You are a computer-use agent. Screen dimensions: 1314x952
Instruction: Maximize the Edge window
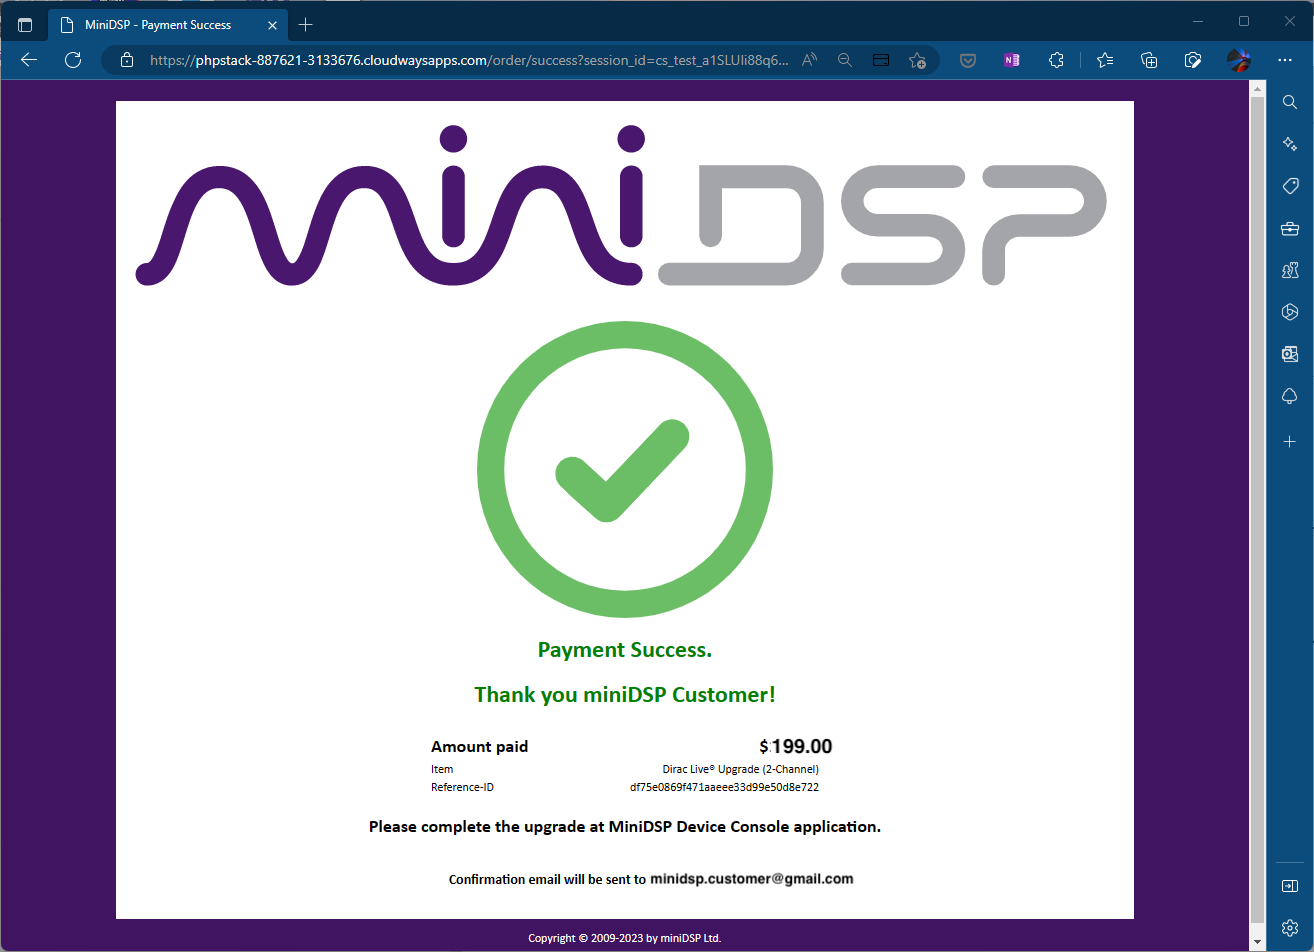tap(1244, 20)
